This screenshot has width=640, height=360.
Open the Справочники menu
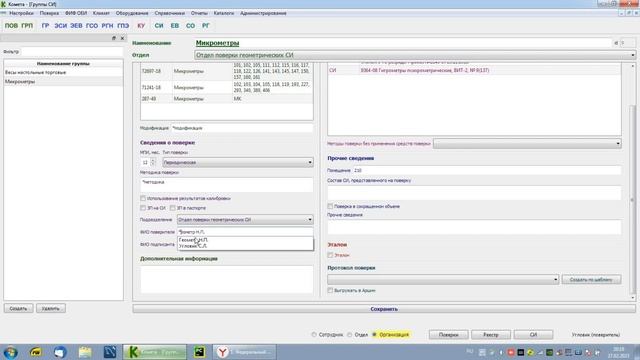169,13
